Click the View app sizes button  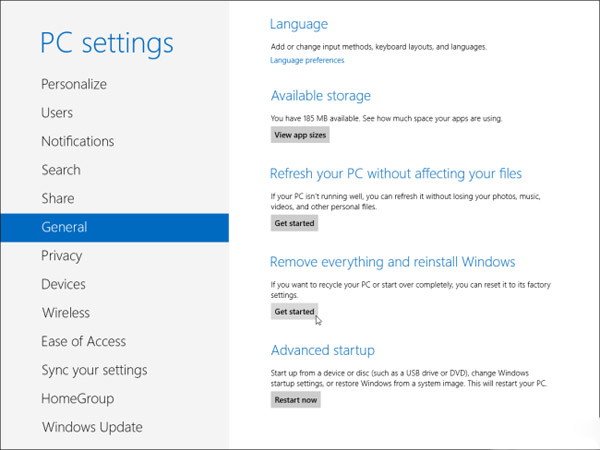(x=299, y=134)
